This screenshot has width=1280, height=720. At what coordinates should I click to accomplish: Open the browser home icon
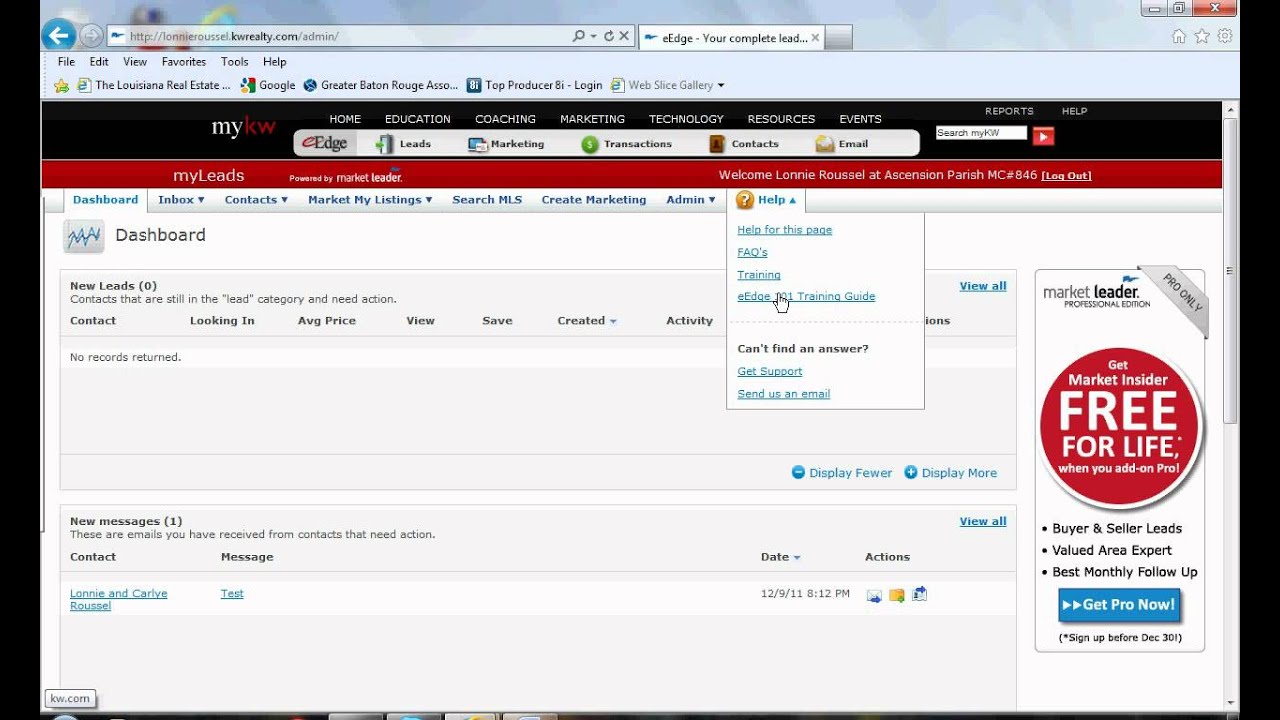coord(1178,36)
